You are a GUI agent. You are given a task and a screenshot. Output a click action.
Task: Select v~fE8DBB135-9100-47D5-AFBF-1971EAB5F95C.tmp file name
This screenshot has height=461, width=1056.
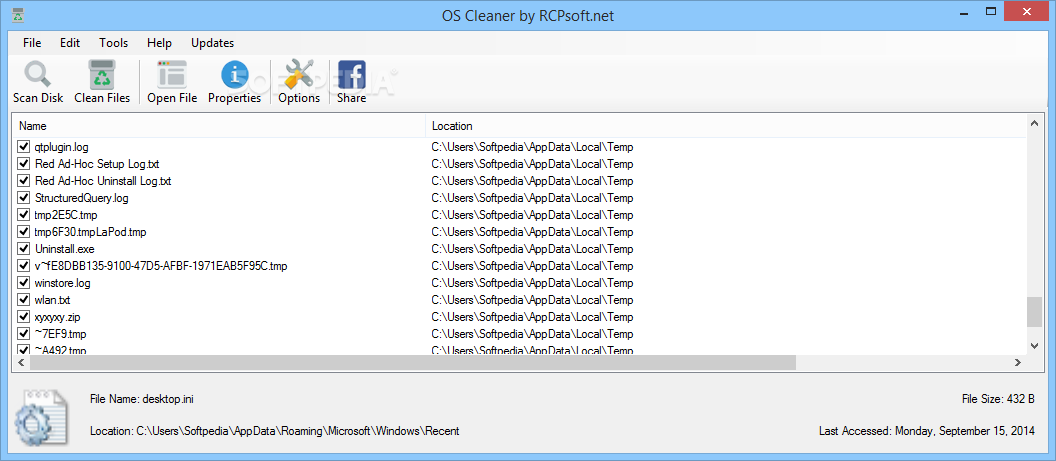point(161,266)
